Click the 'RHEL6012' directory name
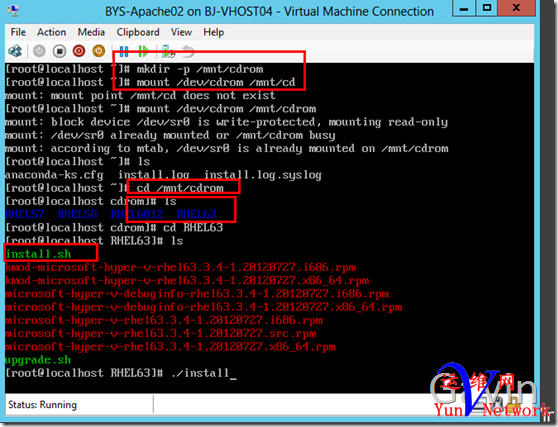The image size is (558, 427). pos(137,214)
